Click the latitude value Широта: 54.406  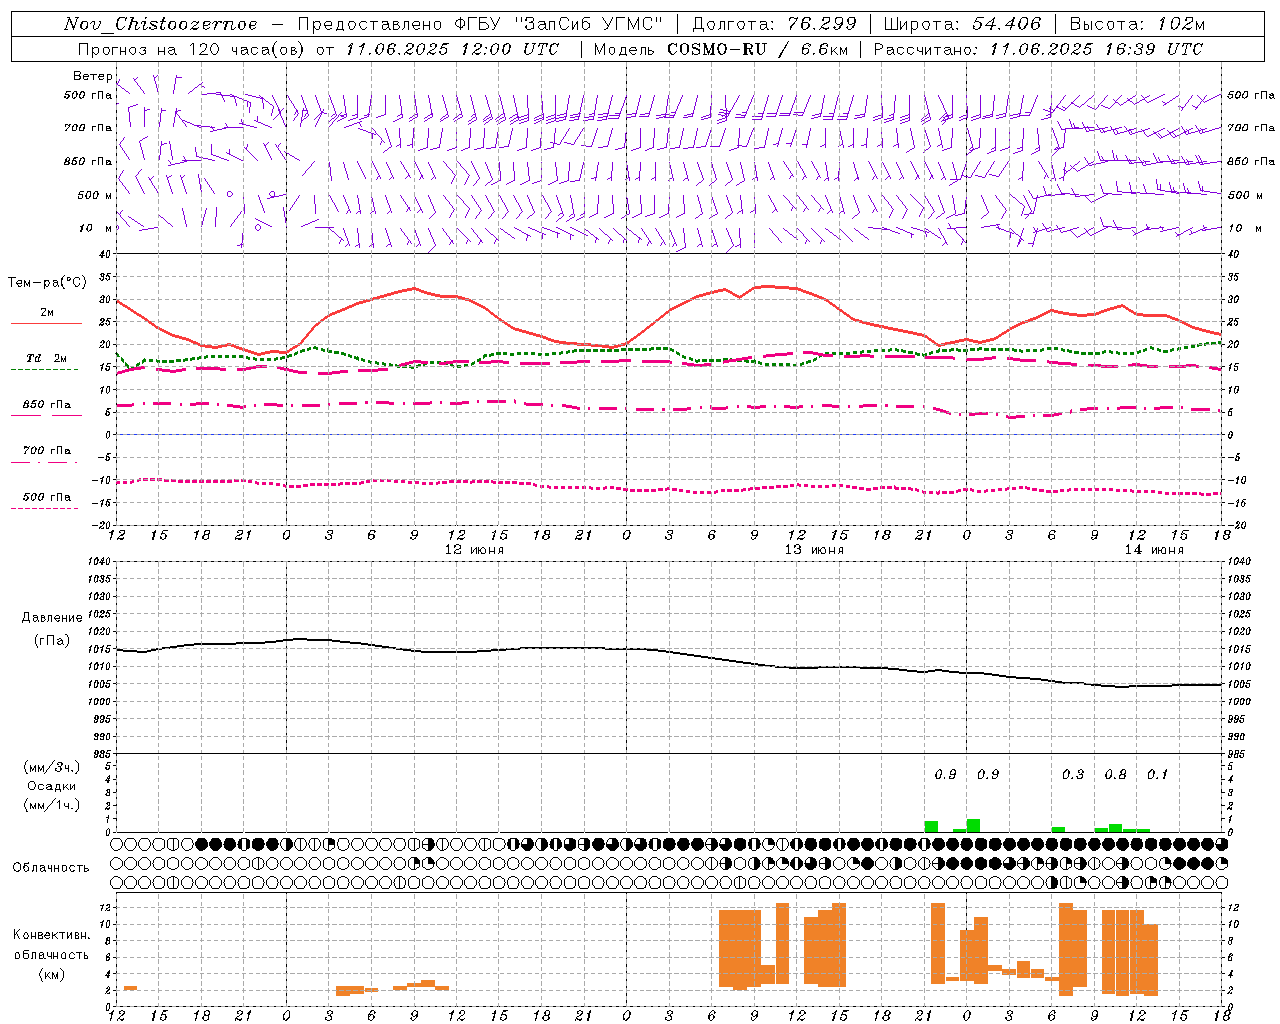point(962,24)
